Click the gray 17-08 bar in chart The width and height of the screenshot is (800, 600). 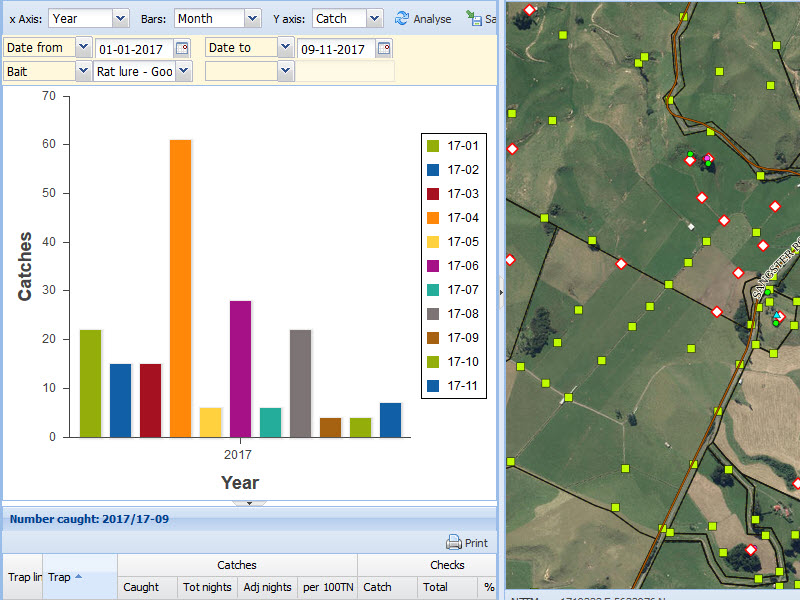click(300, 383)
